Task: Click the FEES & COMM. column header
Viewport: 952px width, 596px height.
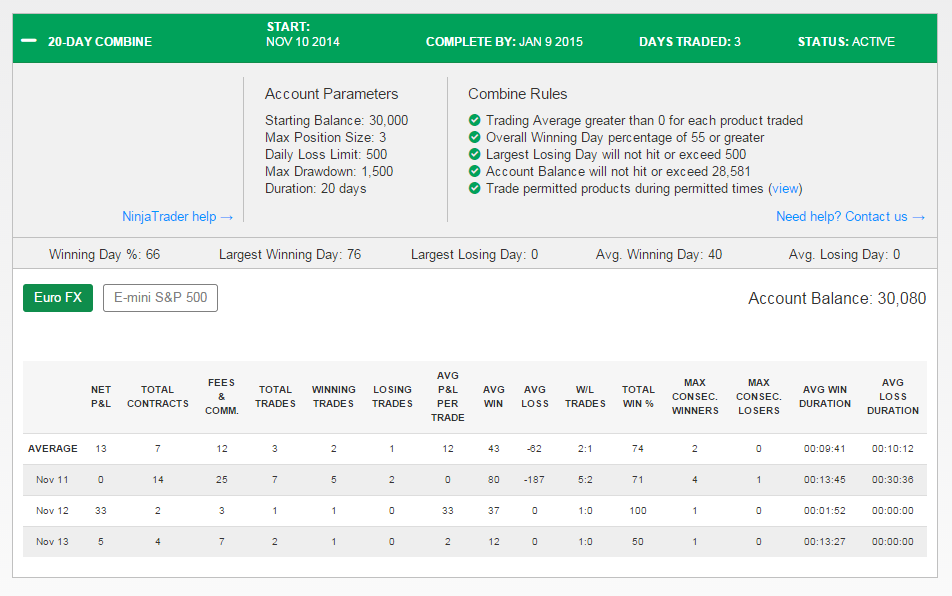Action: pos(222,396)
